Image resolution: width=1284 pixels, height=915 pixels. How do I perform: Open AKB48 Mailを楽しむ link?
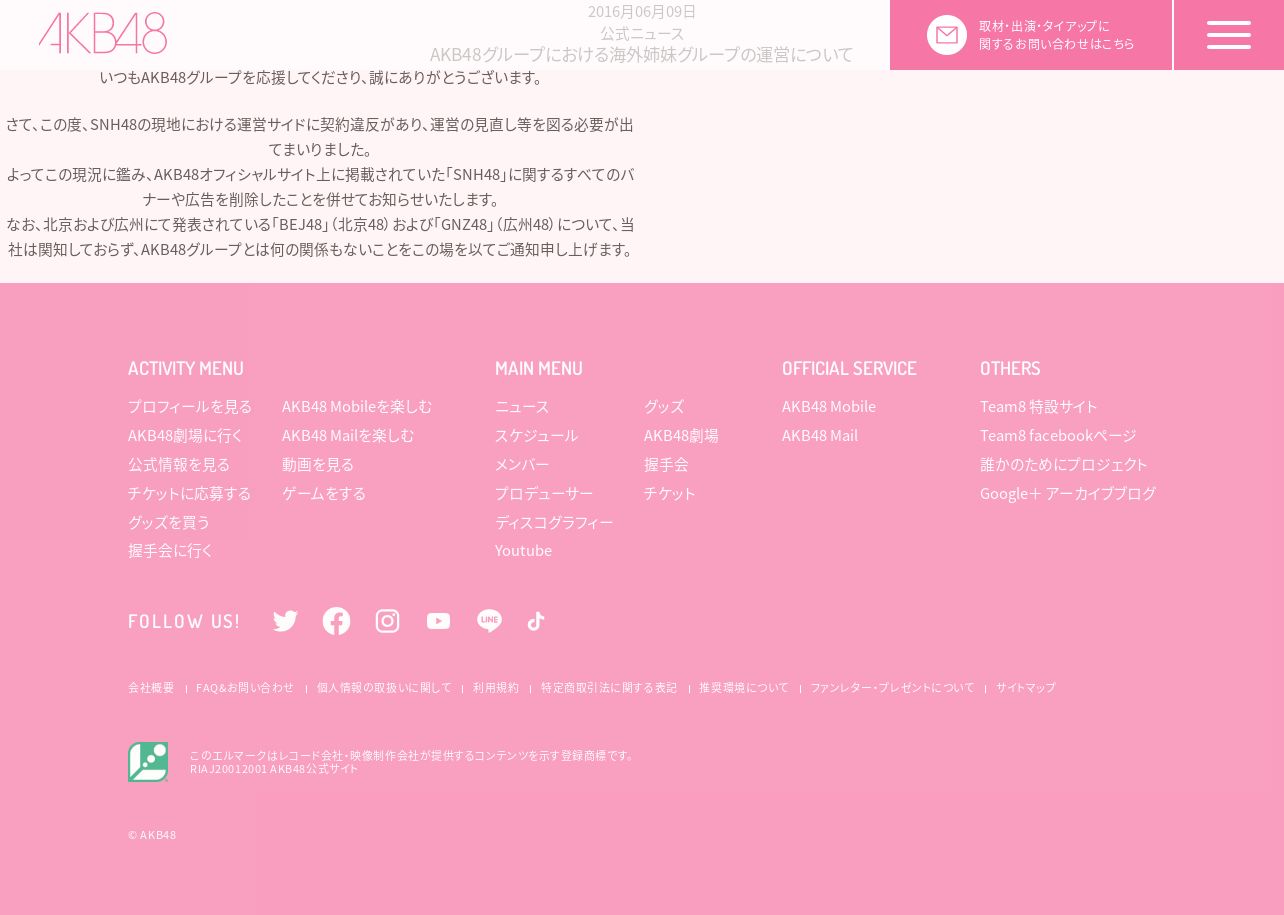(x=348, y=435)
